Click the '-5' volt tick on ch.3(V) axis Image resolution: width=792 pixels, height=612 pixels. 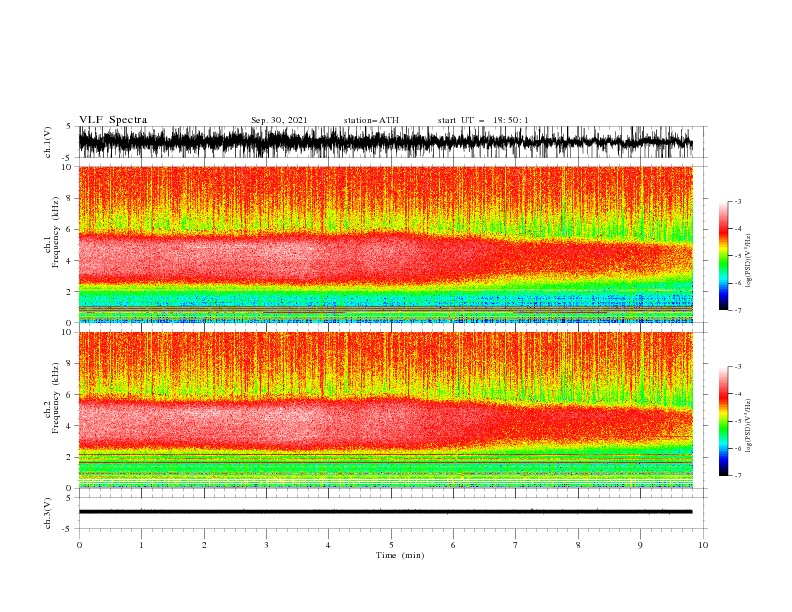pos(68,529)
